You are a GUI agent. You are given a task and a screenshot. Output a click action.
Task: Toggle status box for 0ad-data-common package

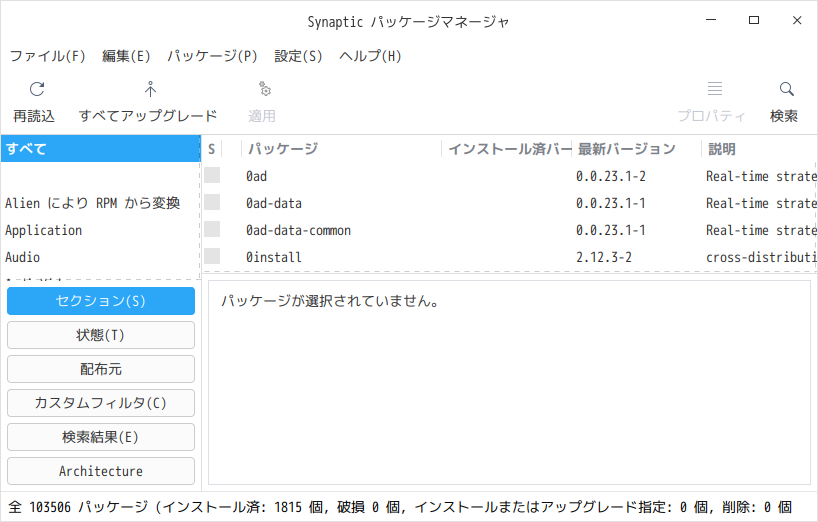[x=212, y=229]
